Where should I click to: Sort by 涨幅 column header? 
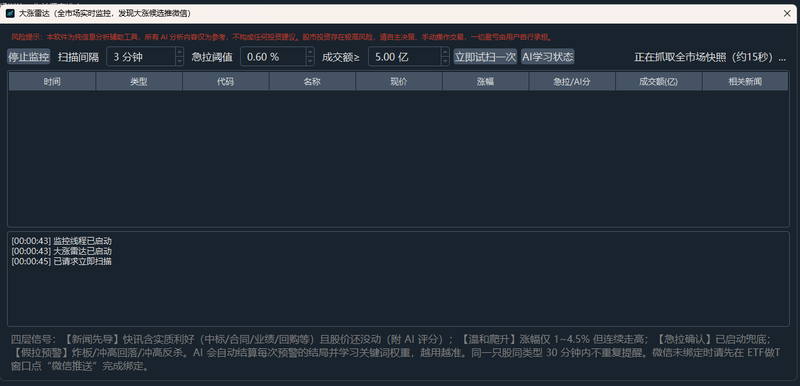pos(486,81)
